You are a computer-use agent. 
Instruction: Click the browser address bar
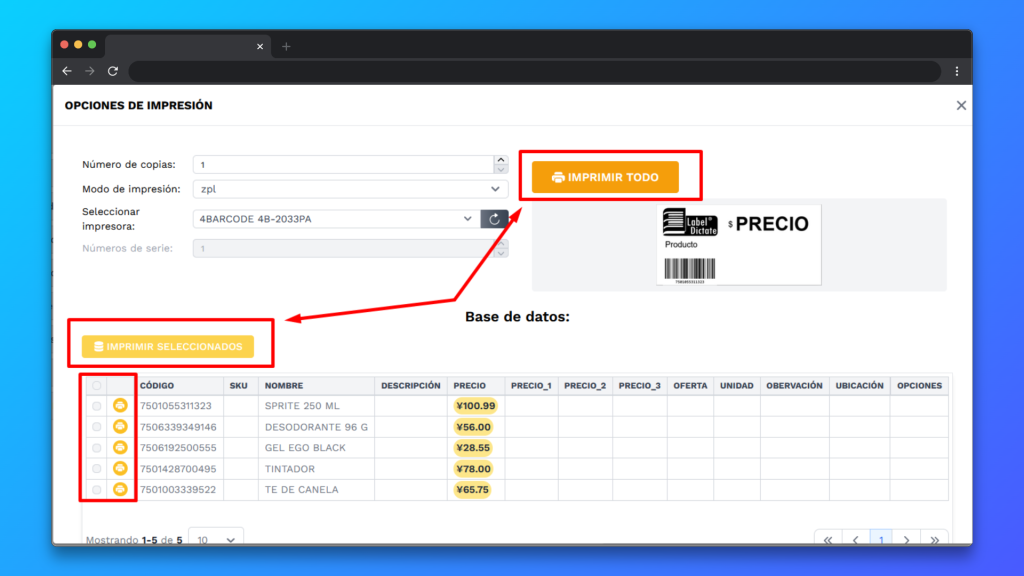click(x=534, y=71)
